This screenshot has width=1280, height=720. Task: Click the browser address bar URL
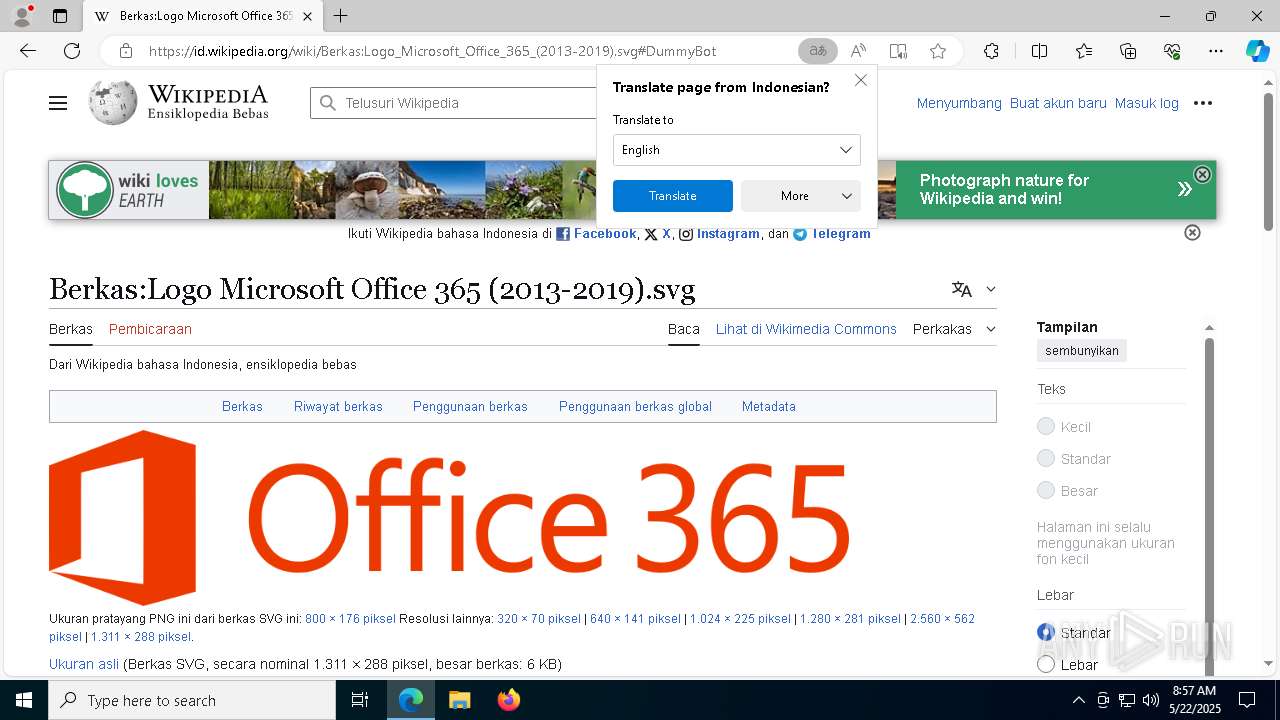[432, 51]
